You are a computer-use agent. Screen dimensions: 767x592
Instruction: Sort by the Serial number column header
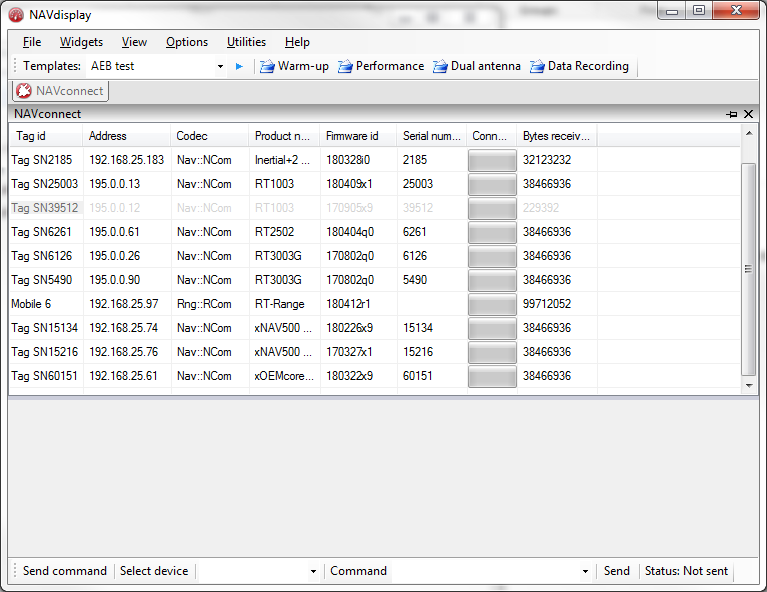[x=431, y=136]
